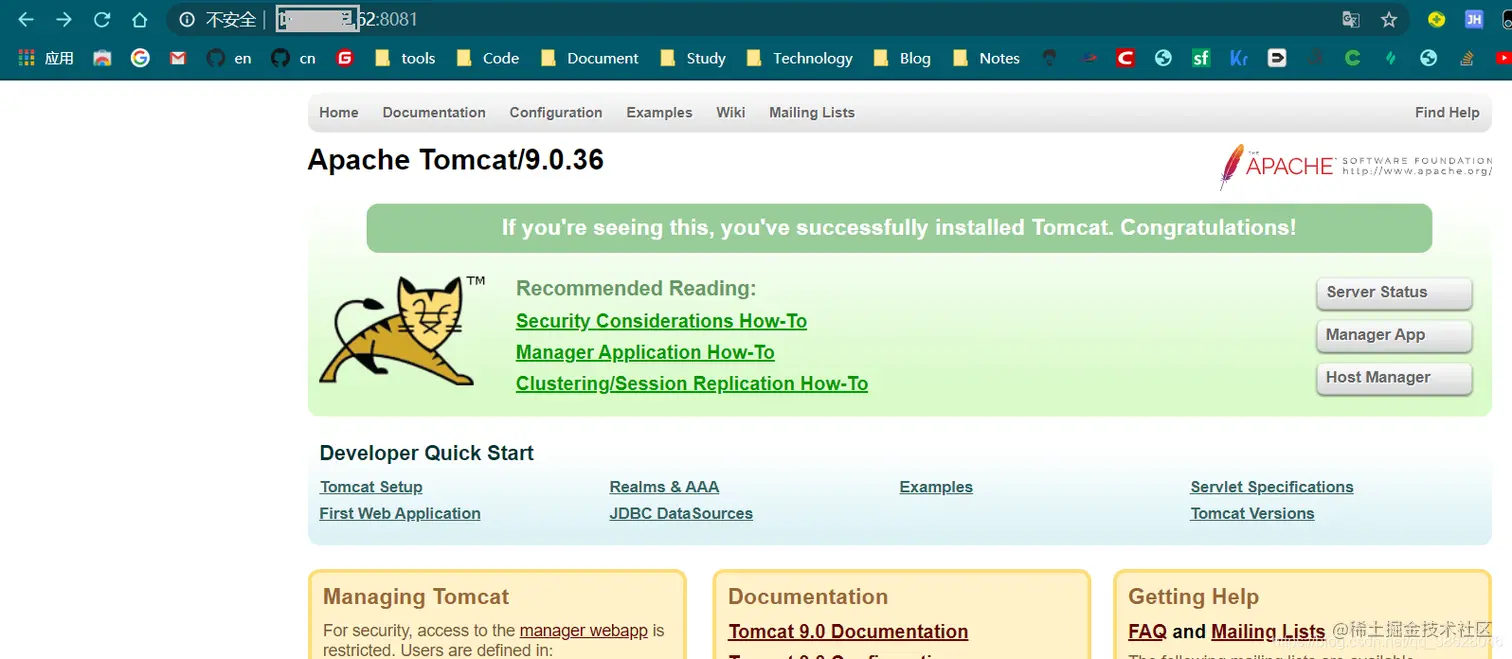Open the GitHub en bookmark
This screenshot has height=659, width=1512.
point(229,58)
